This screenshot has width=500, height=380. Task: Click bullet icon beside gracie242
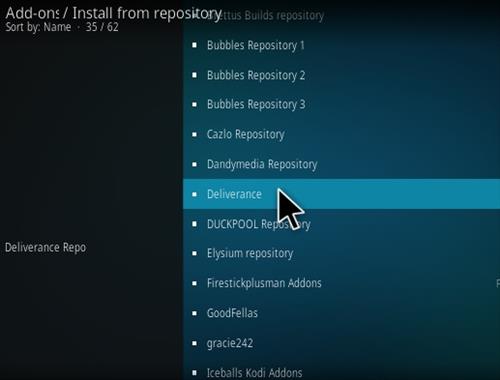pos(194,343)
